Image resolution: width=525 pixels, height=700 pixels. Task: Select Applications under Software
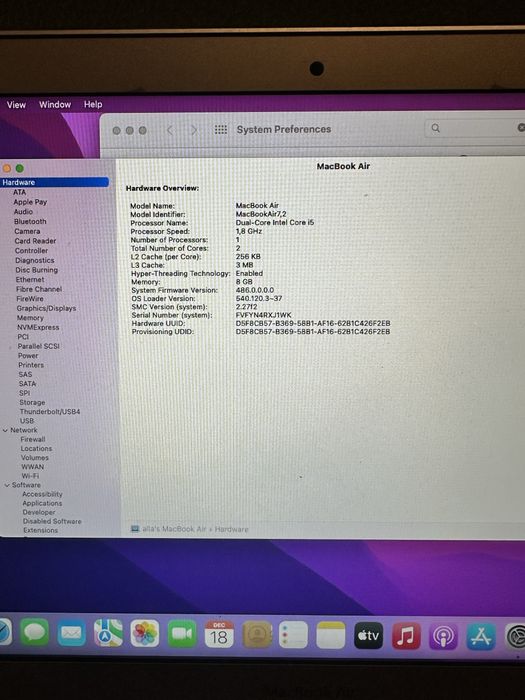click(42, 503)
